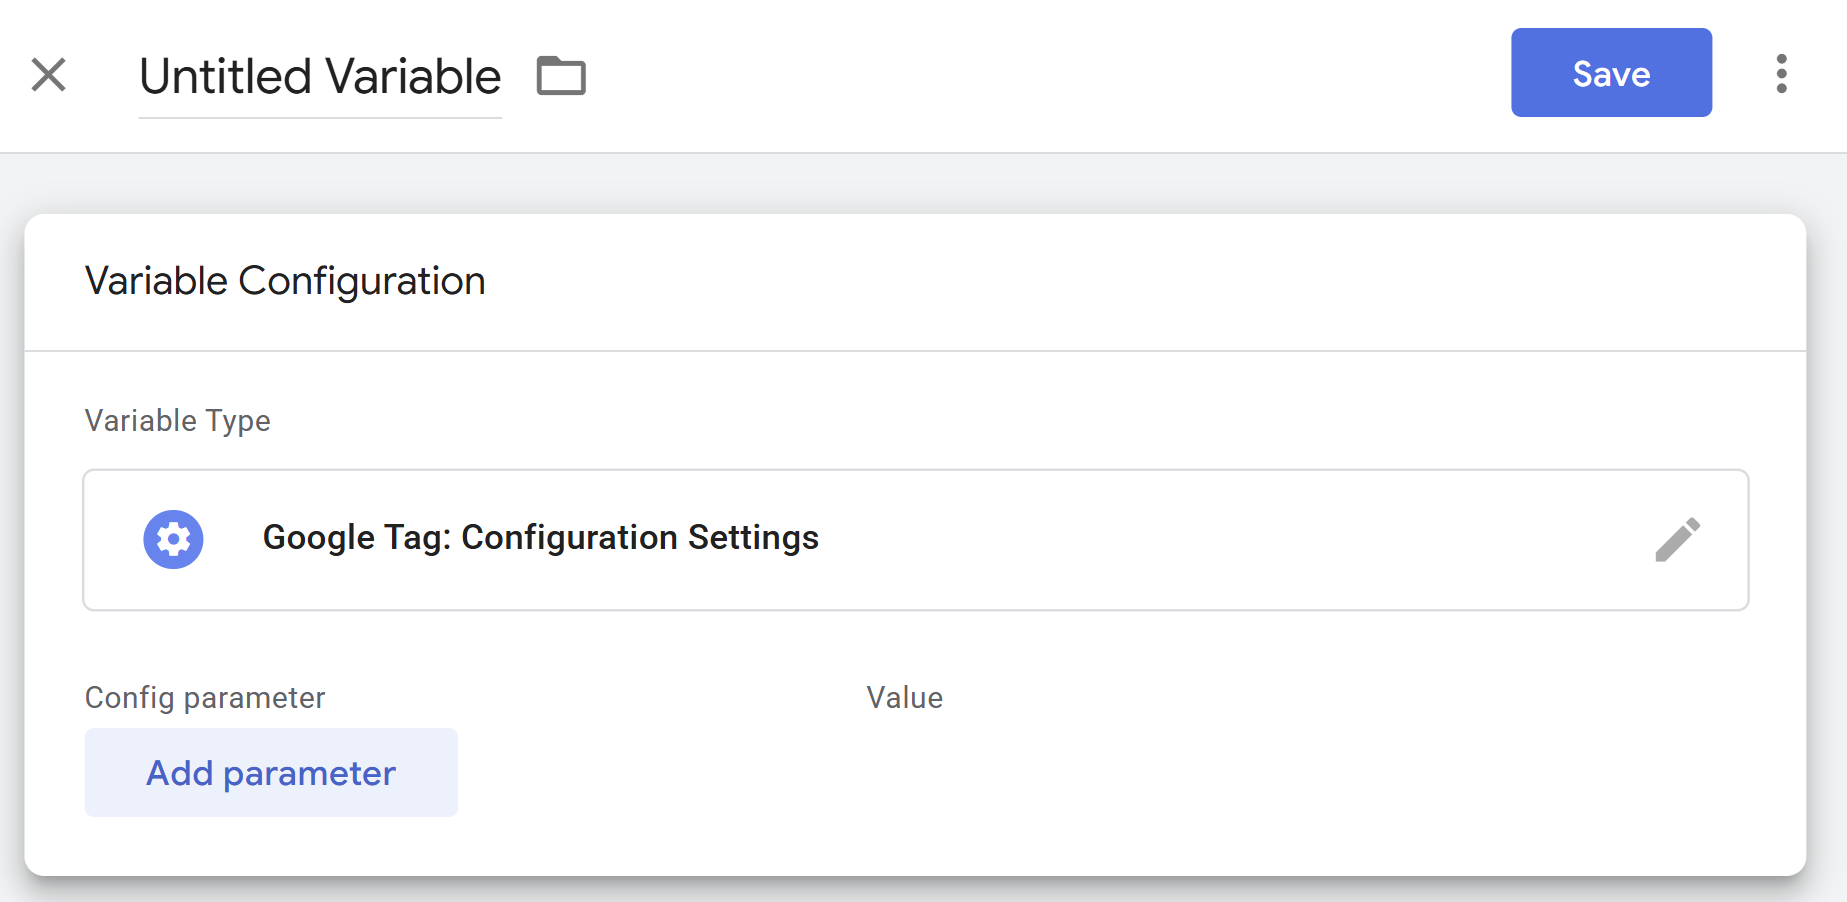Viewport: 1847px width, 902px height.
Task: Click the underline beneath Untitled Variable title
Action: (320, 117)
